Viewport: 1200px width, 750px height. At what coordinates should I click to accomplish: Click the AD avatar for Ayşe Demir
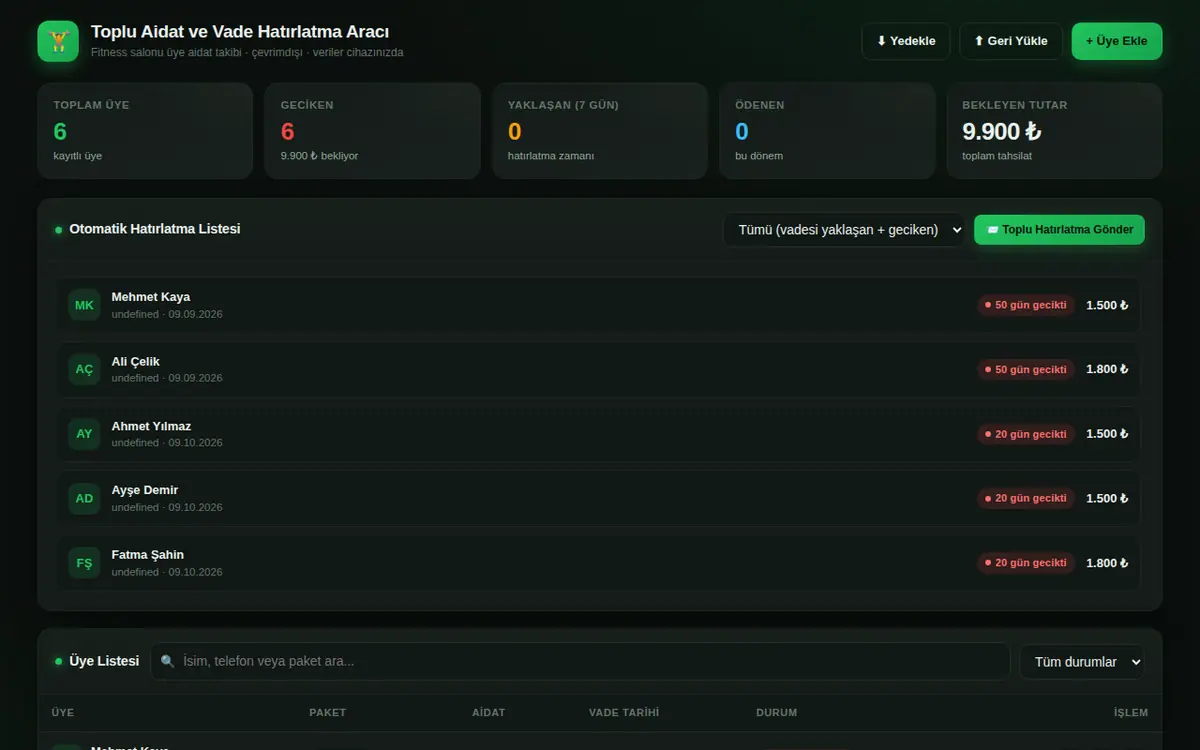coord(84,498)
